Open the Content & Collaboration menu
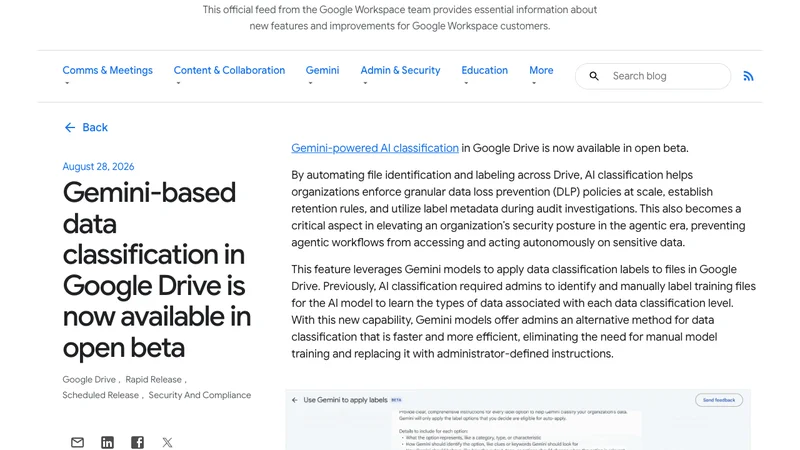Image resolution: width=800 pixels, height=450 pixels. [x=229, y=70]
